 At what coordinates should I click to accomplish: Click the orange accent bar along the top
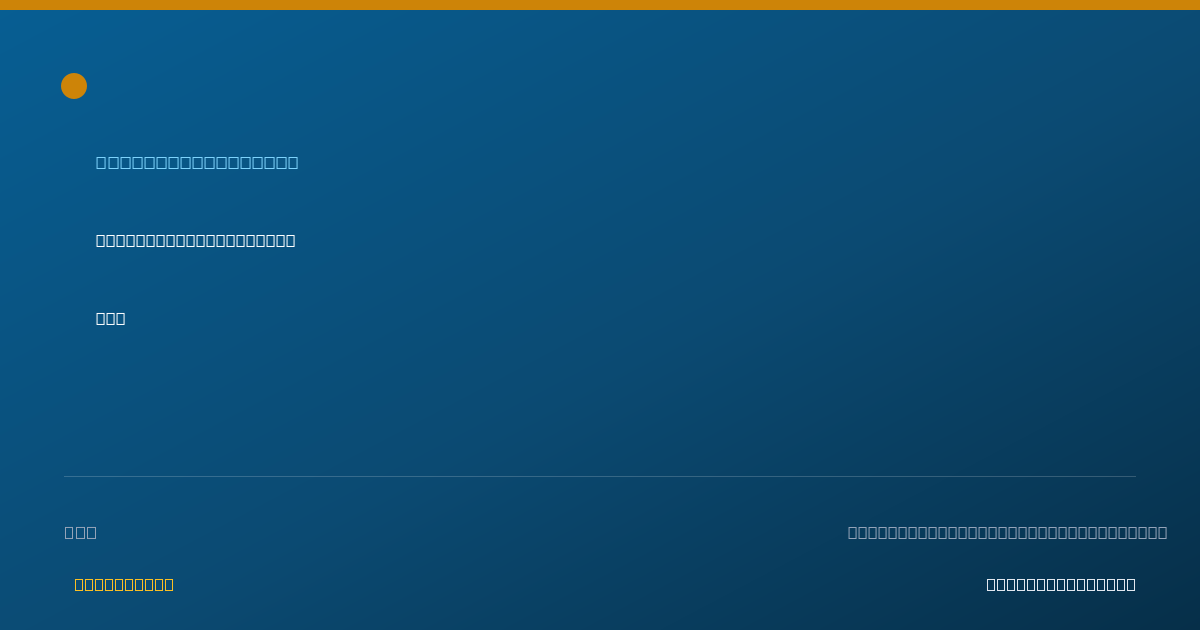click(600, 5)
